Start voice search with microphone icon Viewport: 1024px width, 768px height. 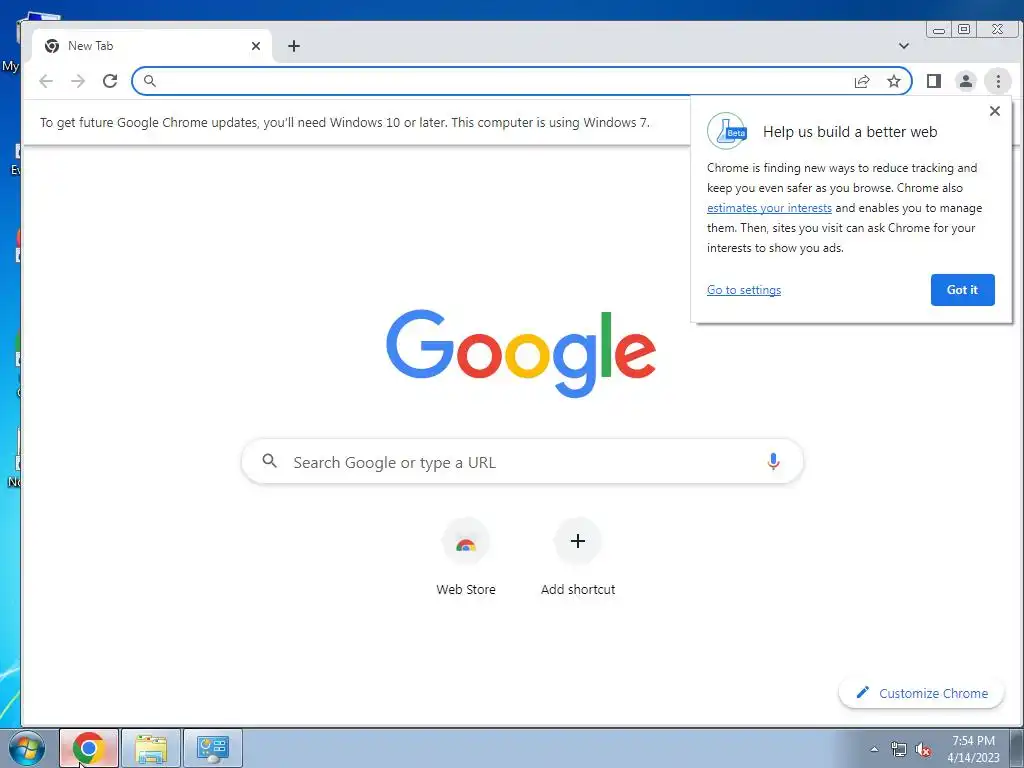click(773, 462)
